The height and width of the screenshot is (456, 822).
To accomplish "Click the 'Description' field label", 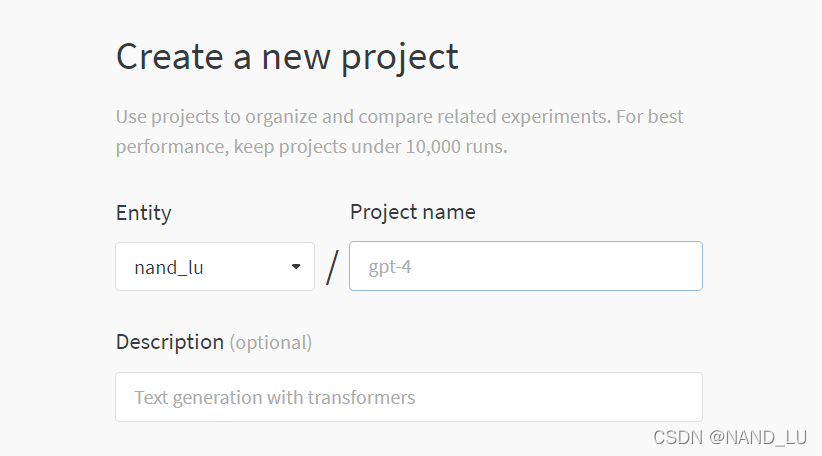I will pos(169,342).
